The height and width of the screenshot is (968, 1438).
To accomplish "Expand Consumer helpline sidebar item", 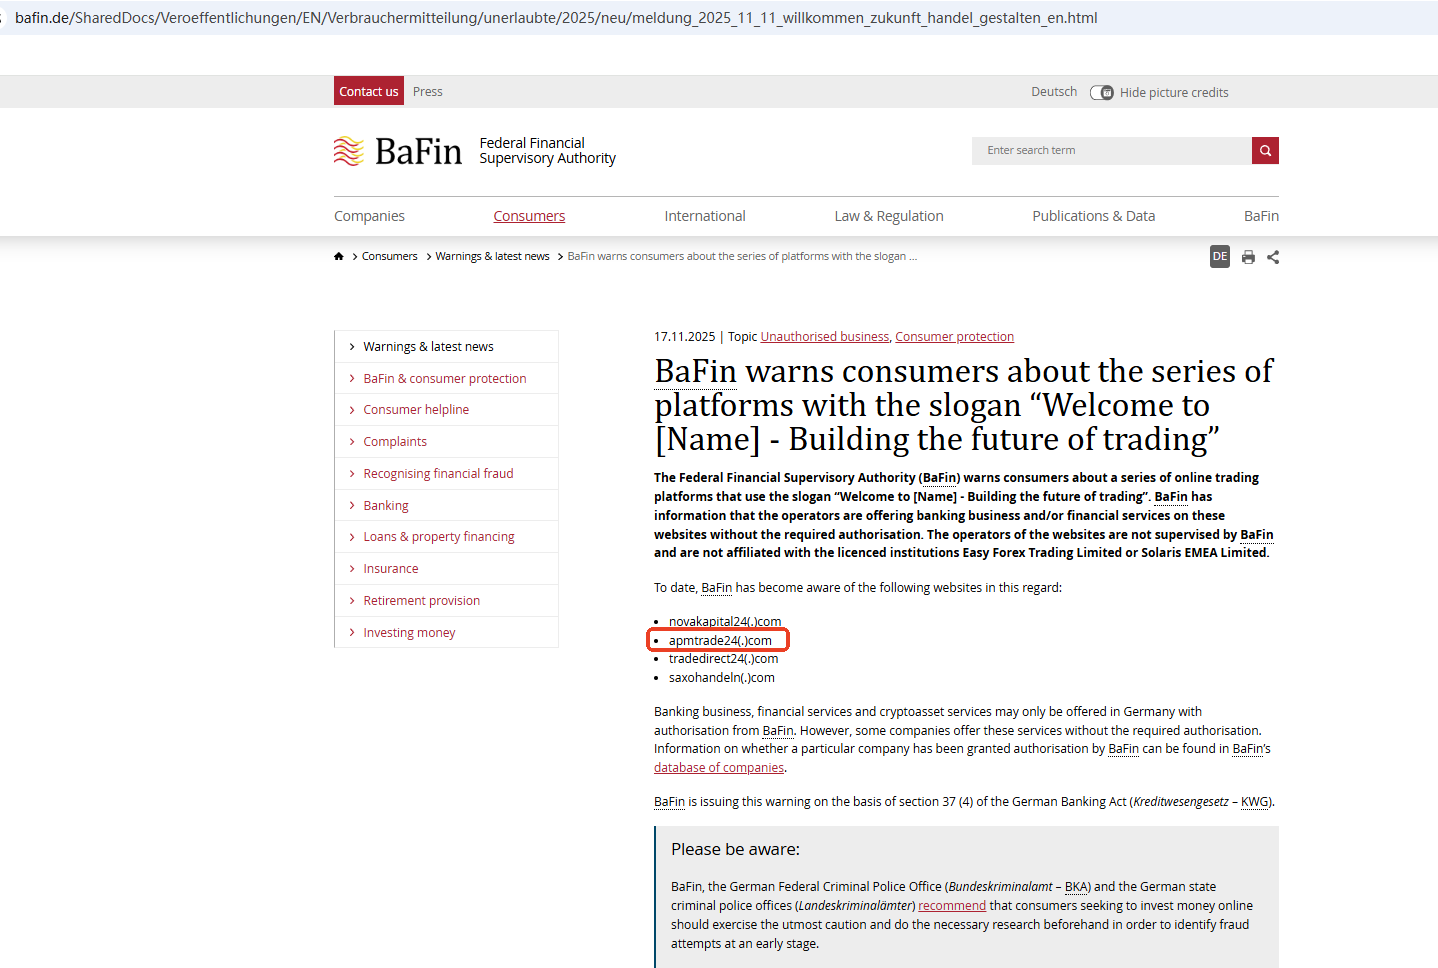I will pos(446,410).
